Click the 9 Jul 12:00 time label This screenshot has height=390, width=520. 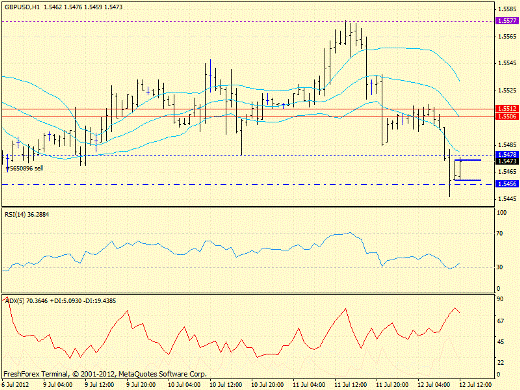[x=99, y=384]
